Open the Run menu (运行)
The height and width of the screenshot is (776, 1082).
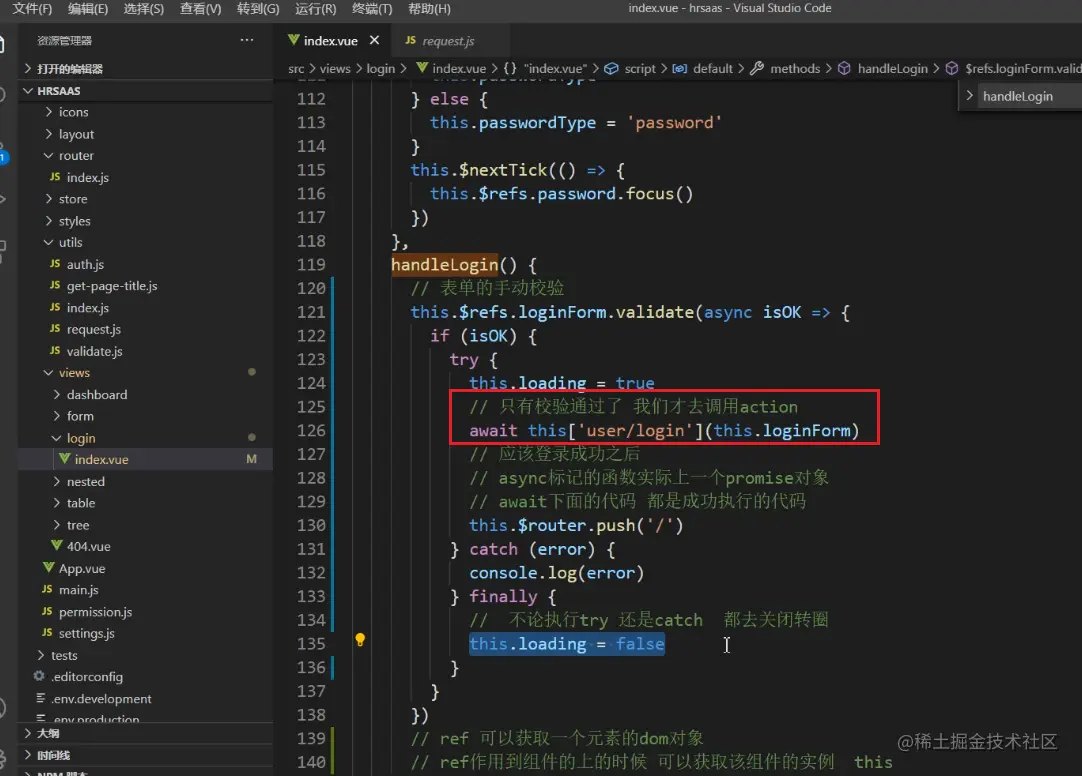(315, 9)
